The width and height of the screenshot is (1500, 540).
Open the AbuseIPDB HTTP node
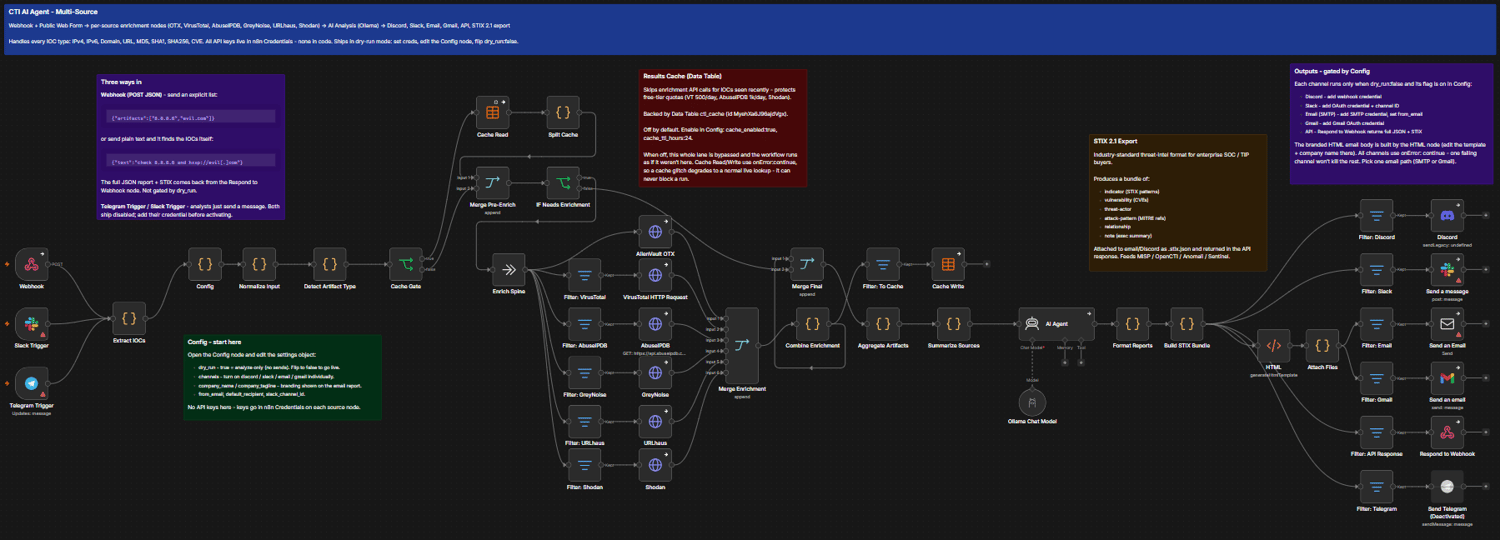(655, 324)
